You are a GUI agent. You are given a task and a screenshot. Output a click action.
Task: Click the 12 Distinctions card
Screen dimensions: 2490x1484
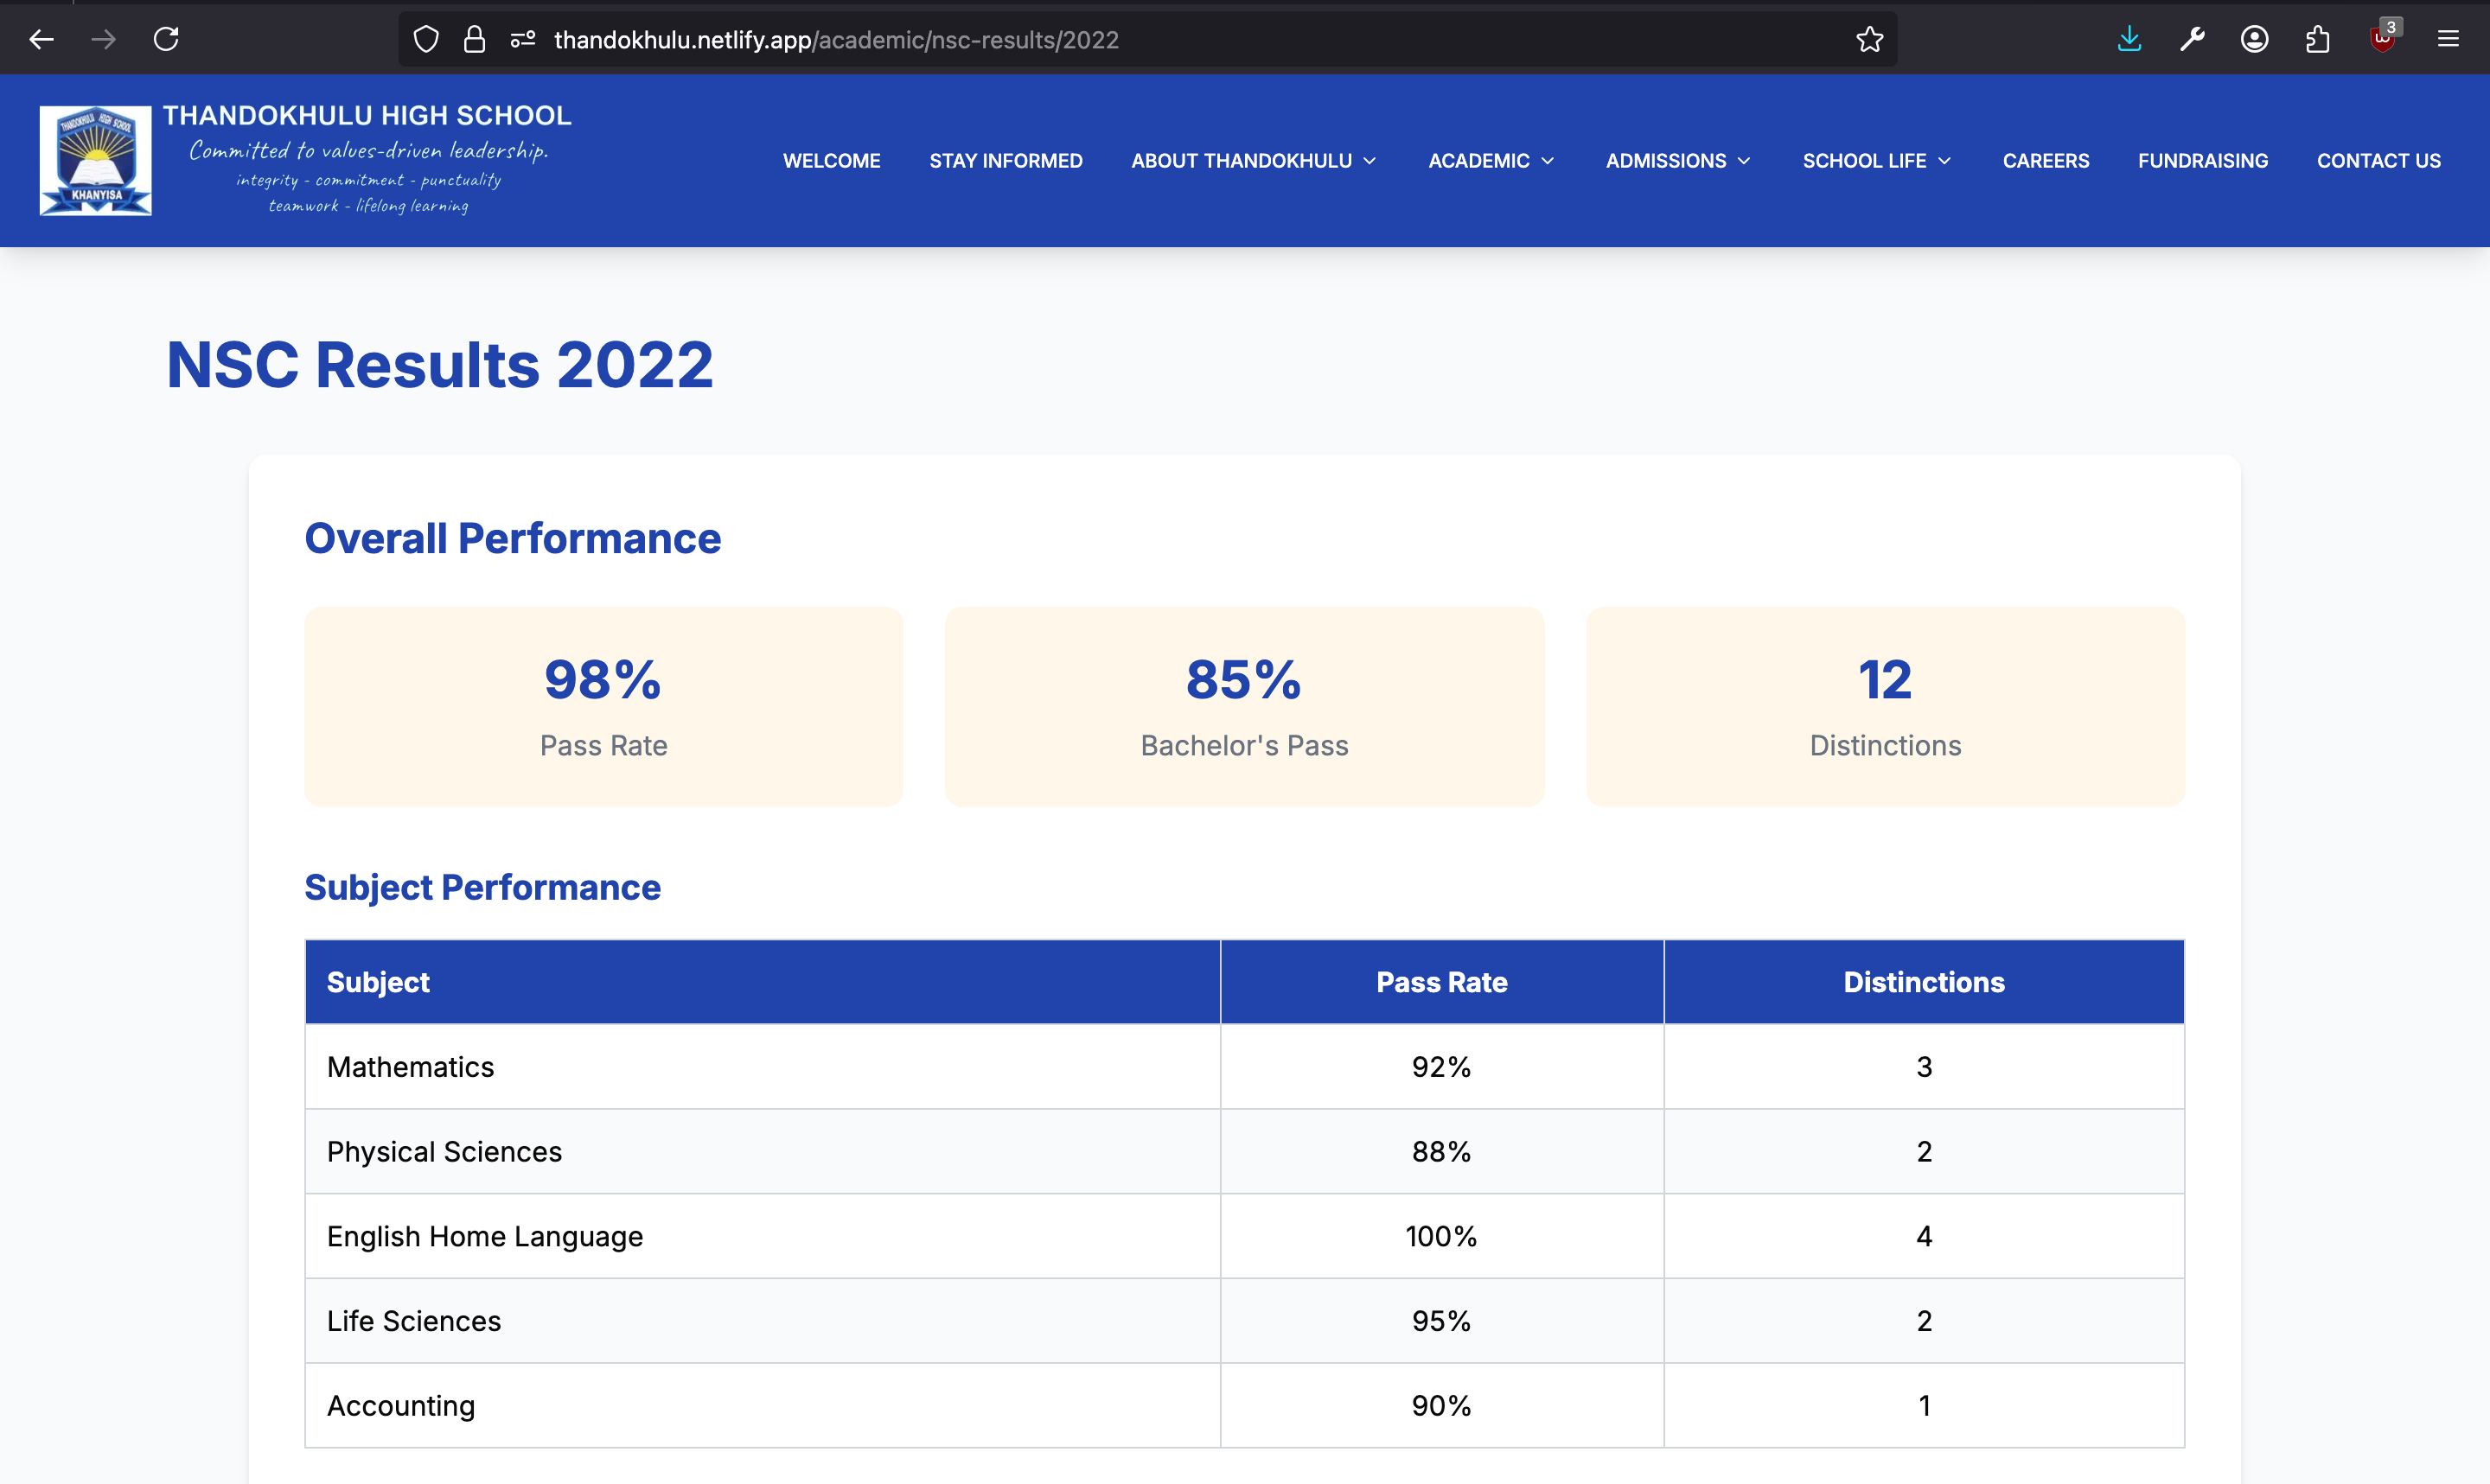[x=1885, y=706]
